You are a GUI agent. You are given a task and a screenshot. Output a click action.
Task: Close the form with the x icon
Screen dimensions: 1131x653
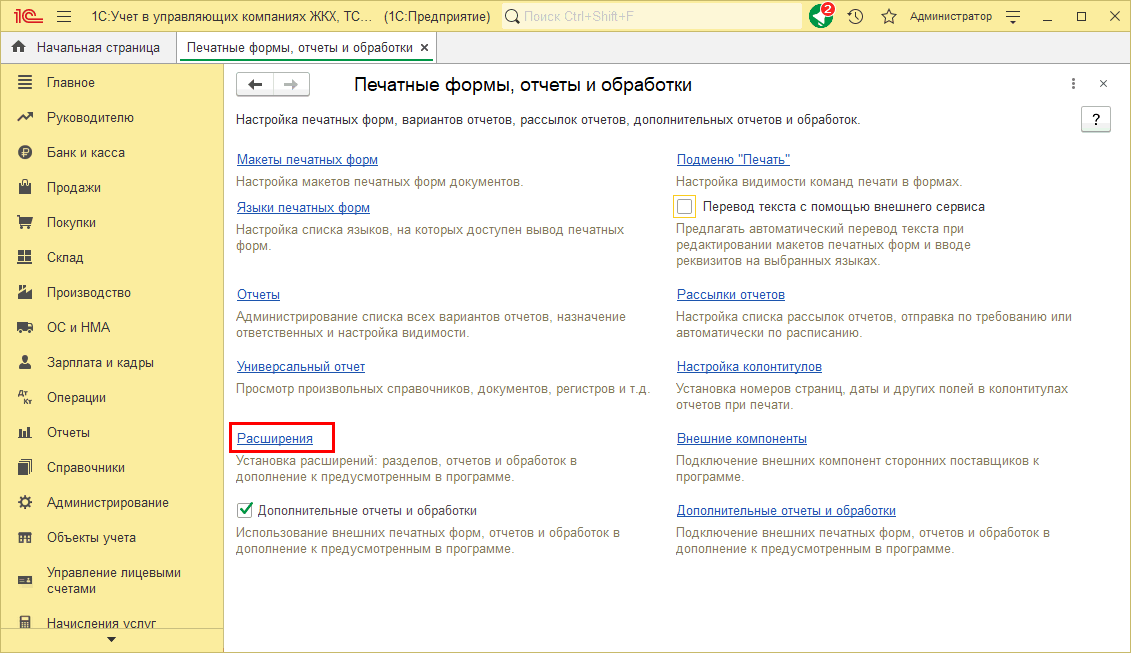pos(1104,84)
